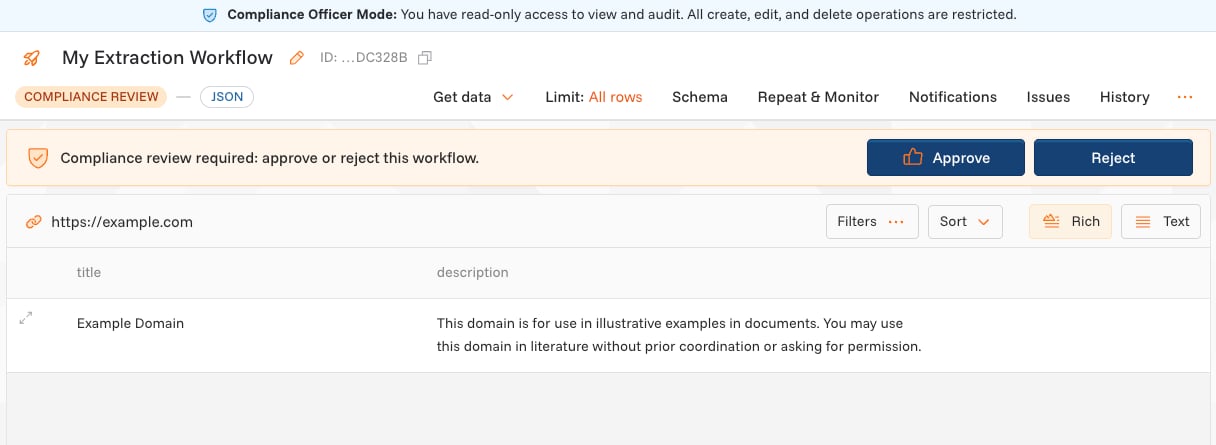The width and height of the screenshot is (1216, 445).
Task: Reject this workflow
Action: (x=1113, y=158)
